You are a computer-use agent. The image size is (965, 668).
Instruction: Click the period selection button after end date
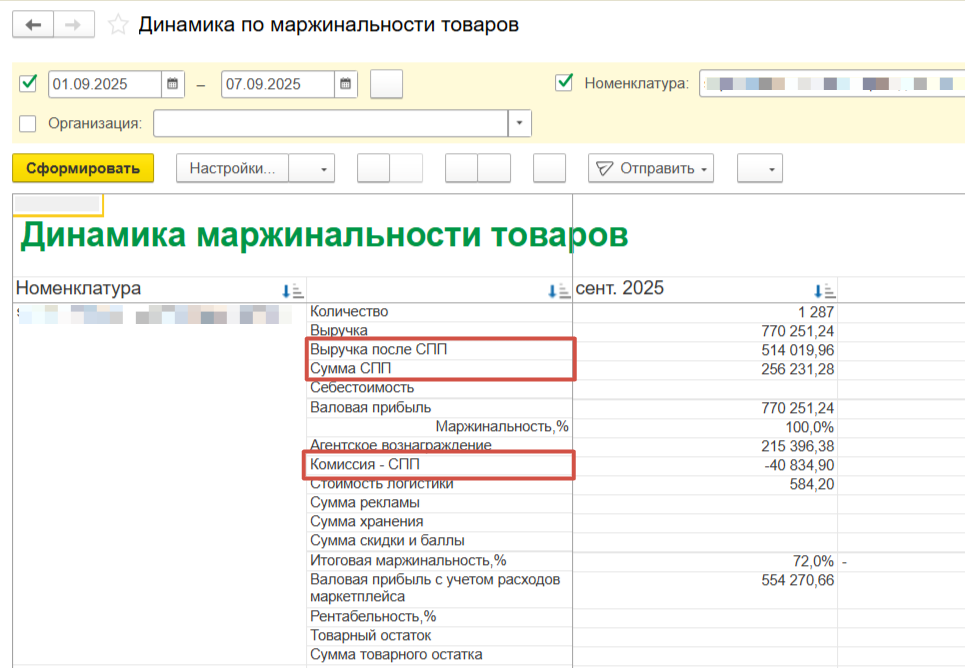tap(386, 84)
